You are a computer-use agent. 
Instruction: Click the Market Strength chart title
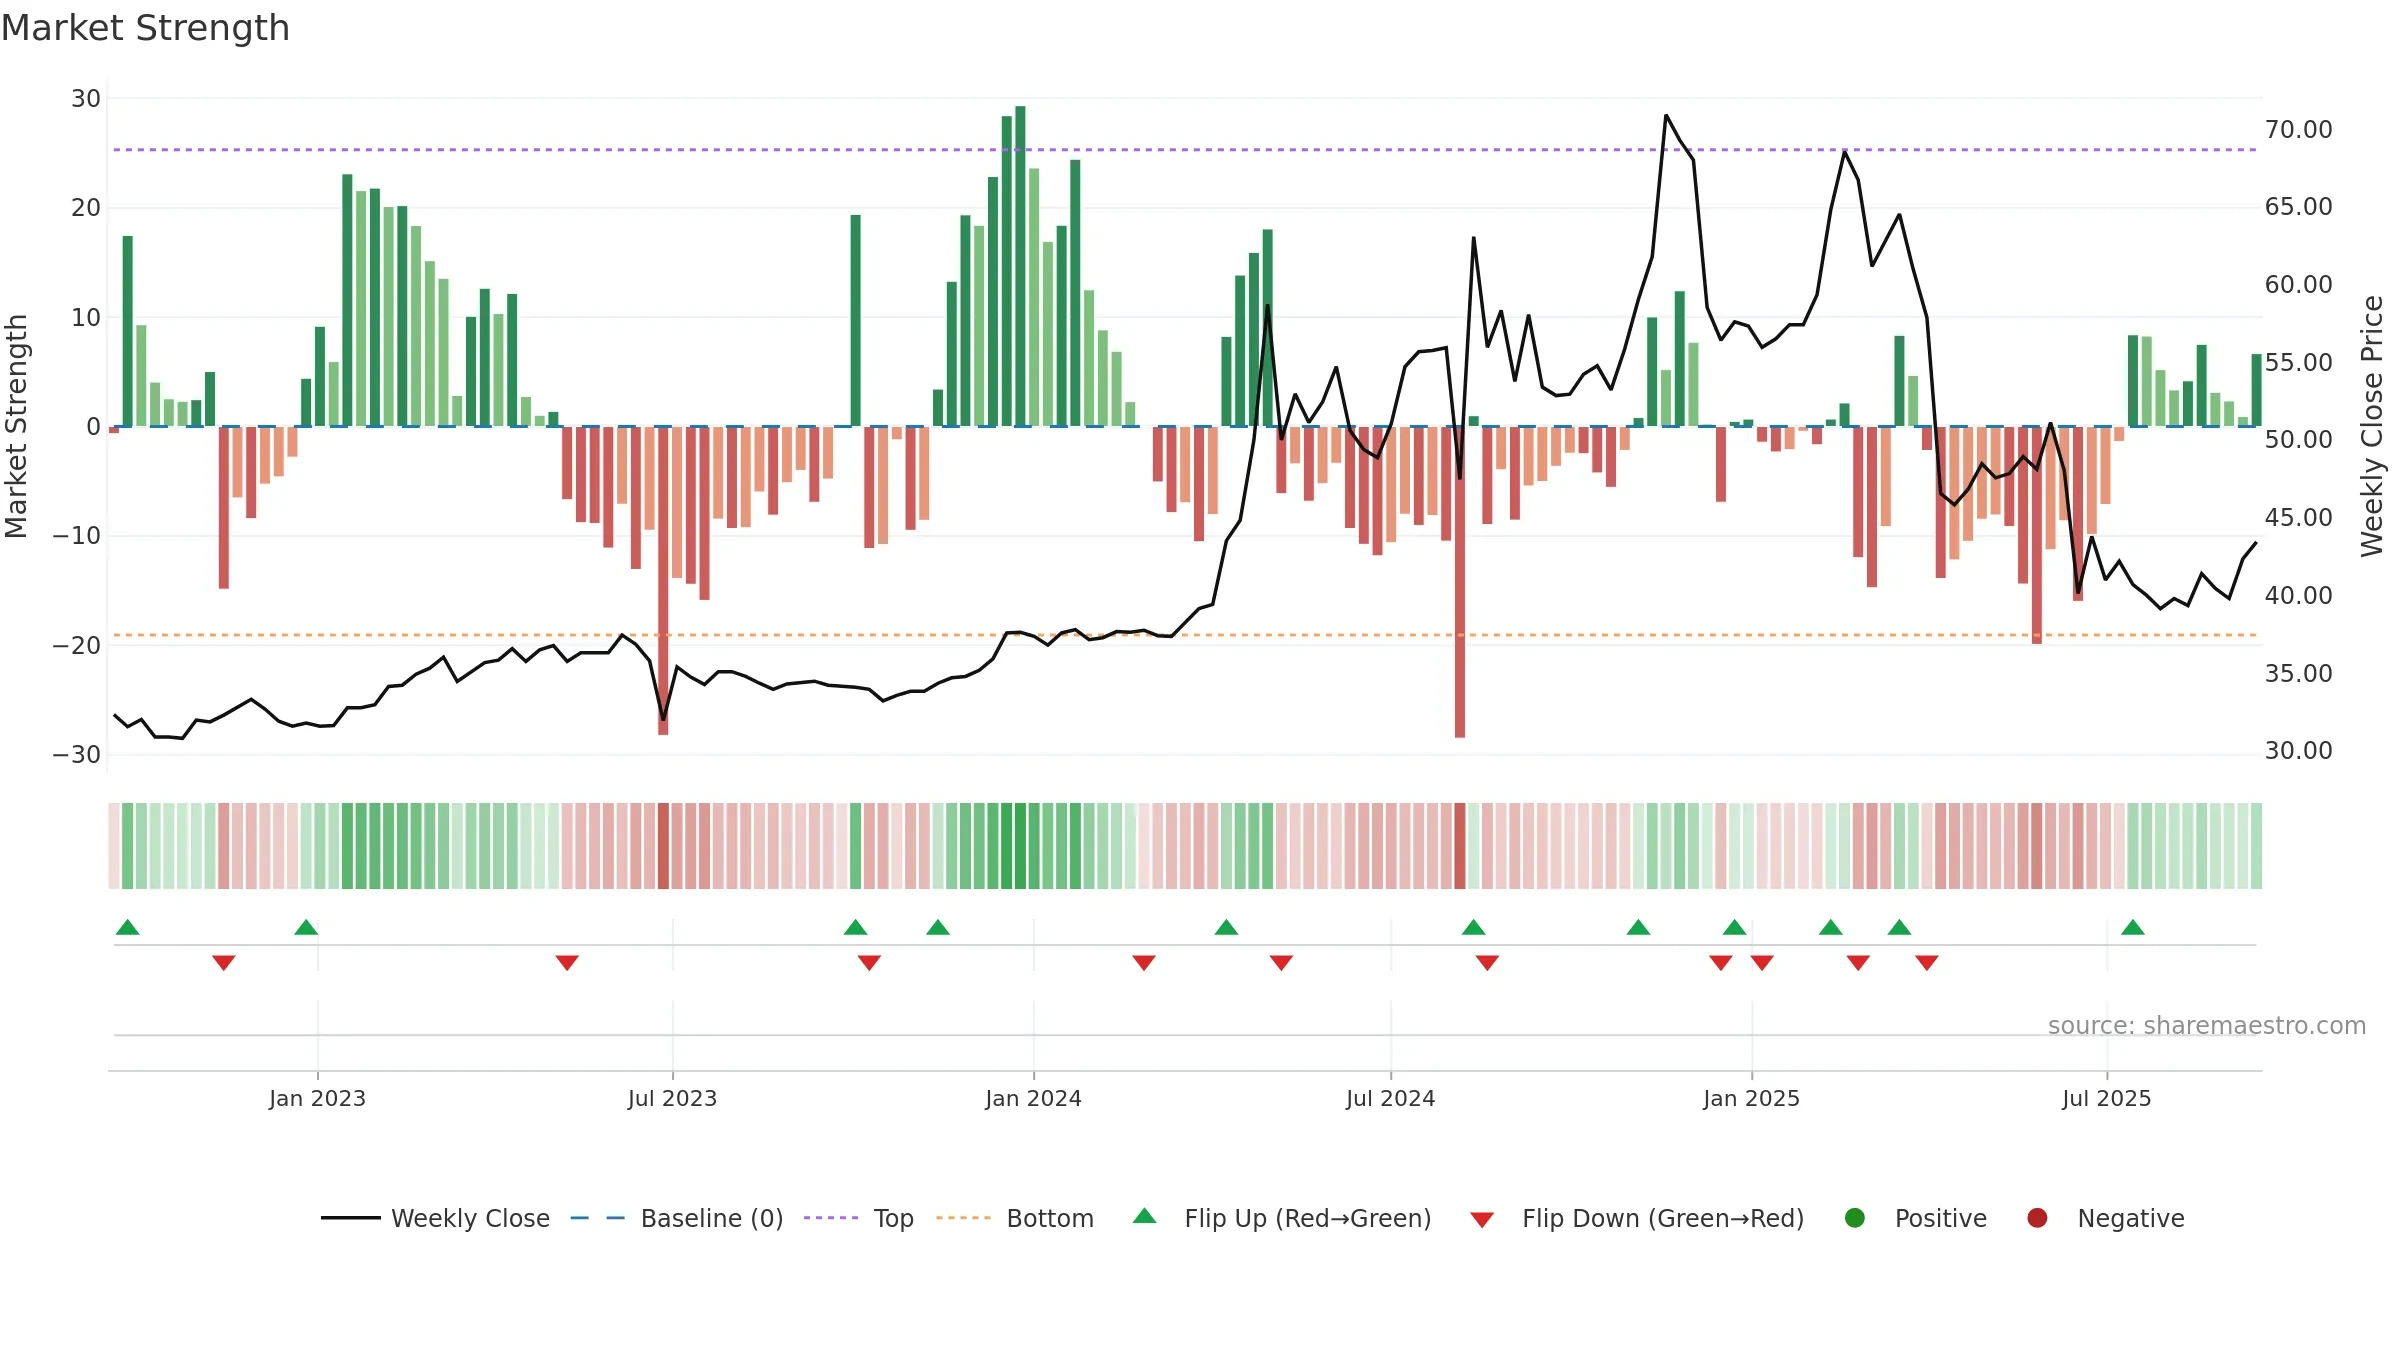145,28
